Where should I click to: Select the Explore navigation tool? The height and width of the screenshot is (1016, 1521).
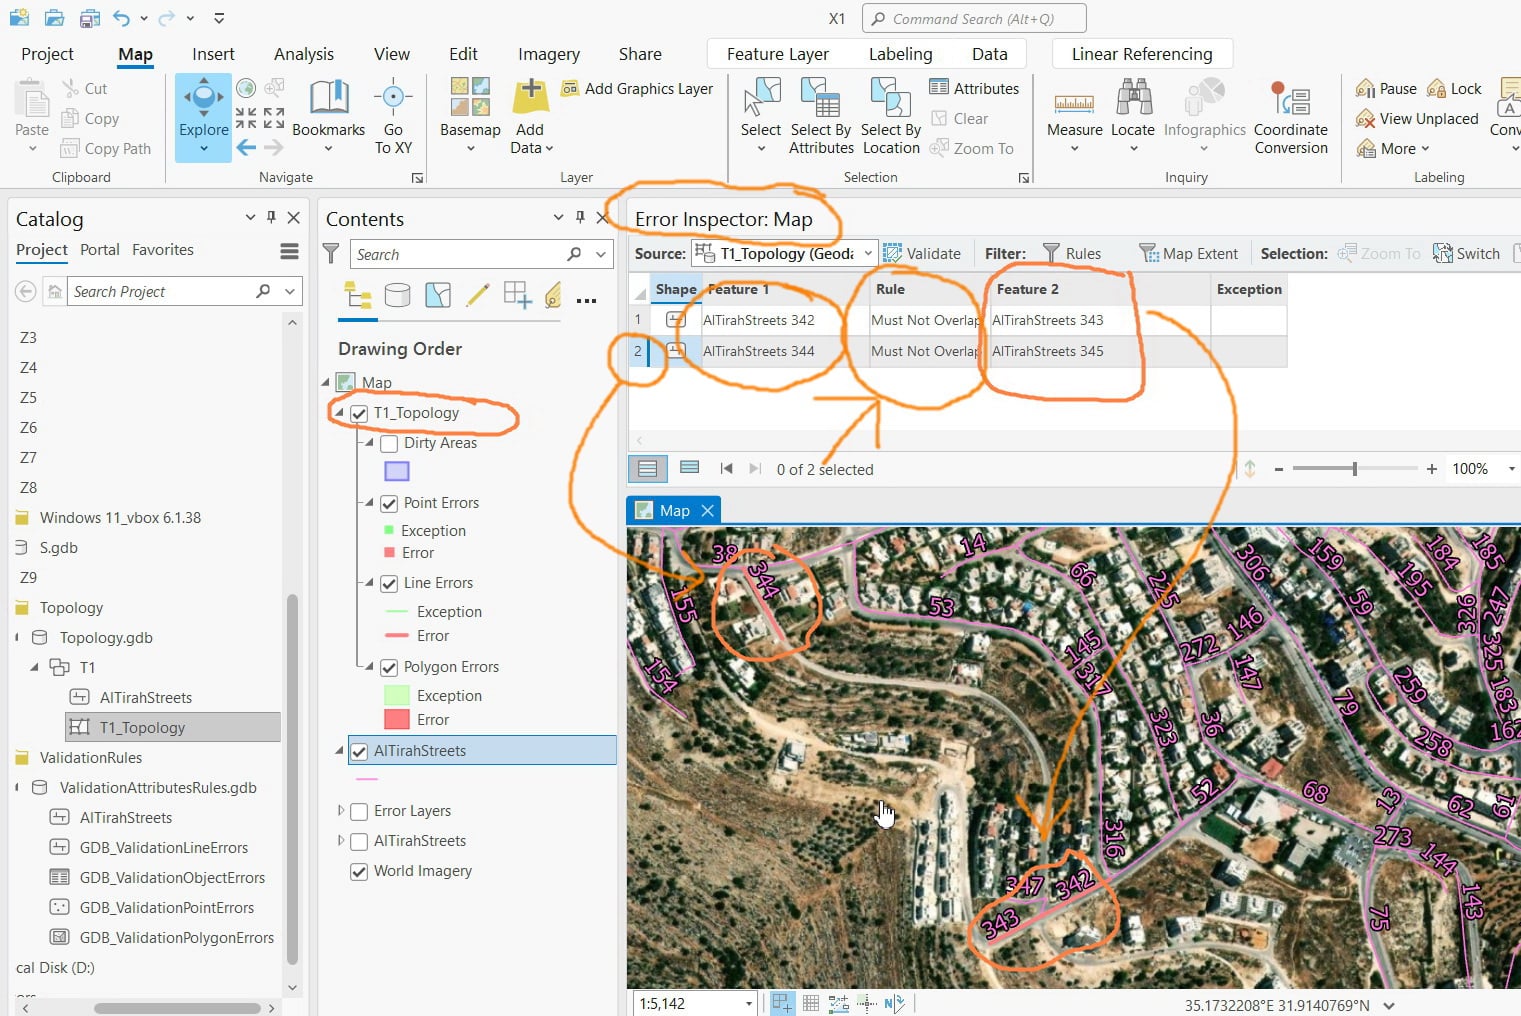pos(203,117)
